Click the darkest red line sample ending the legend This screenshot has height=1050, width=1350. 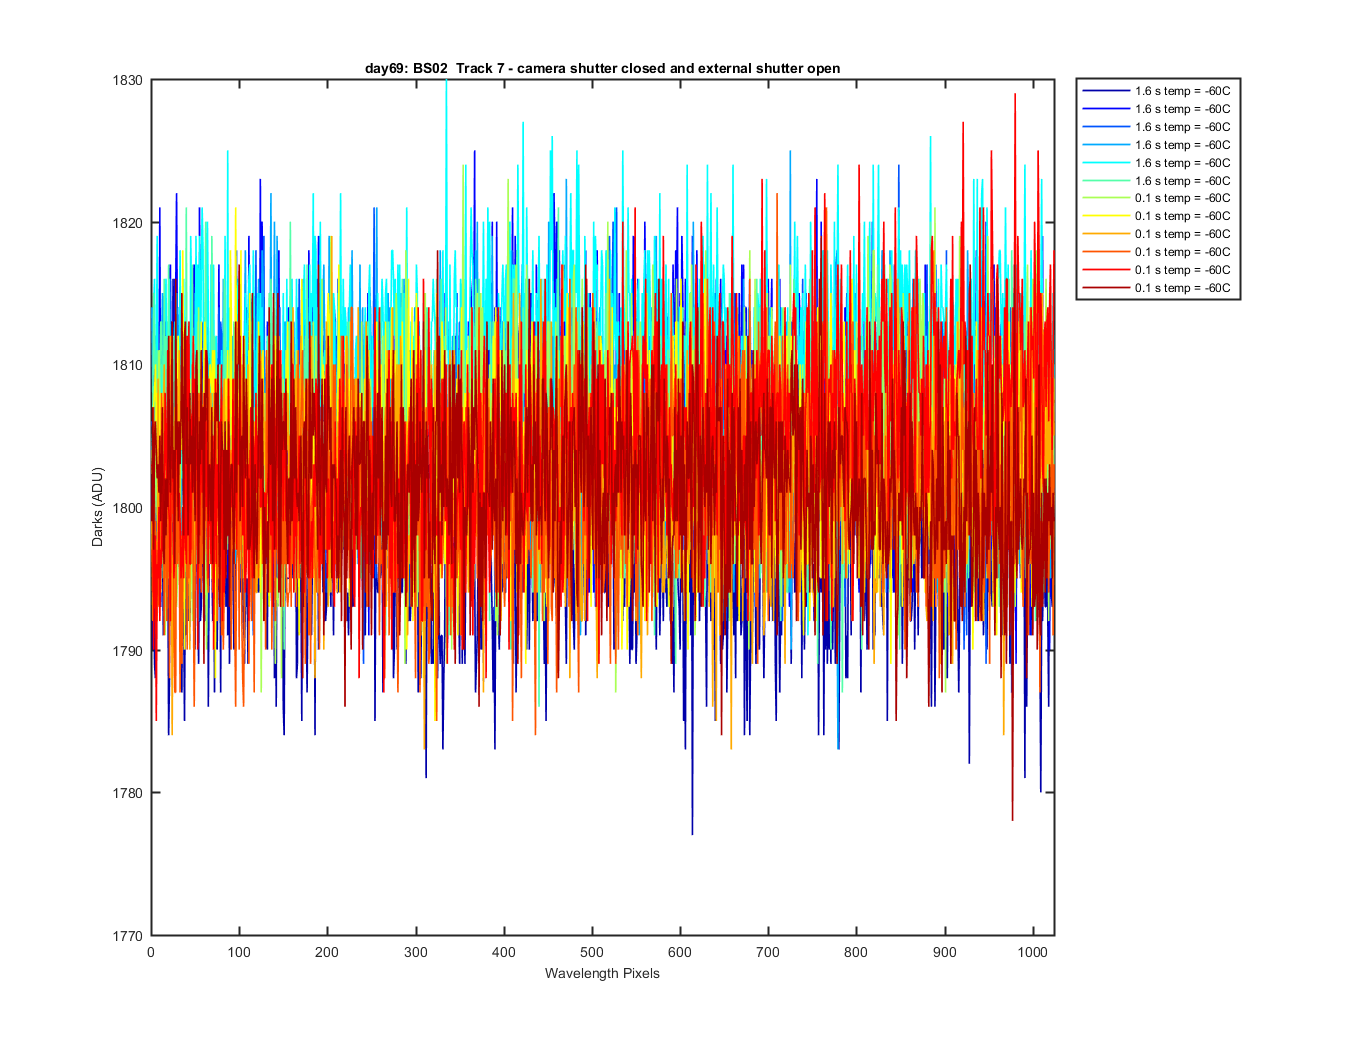coord(1105,288)
